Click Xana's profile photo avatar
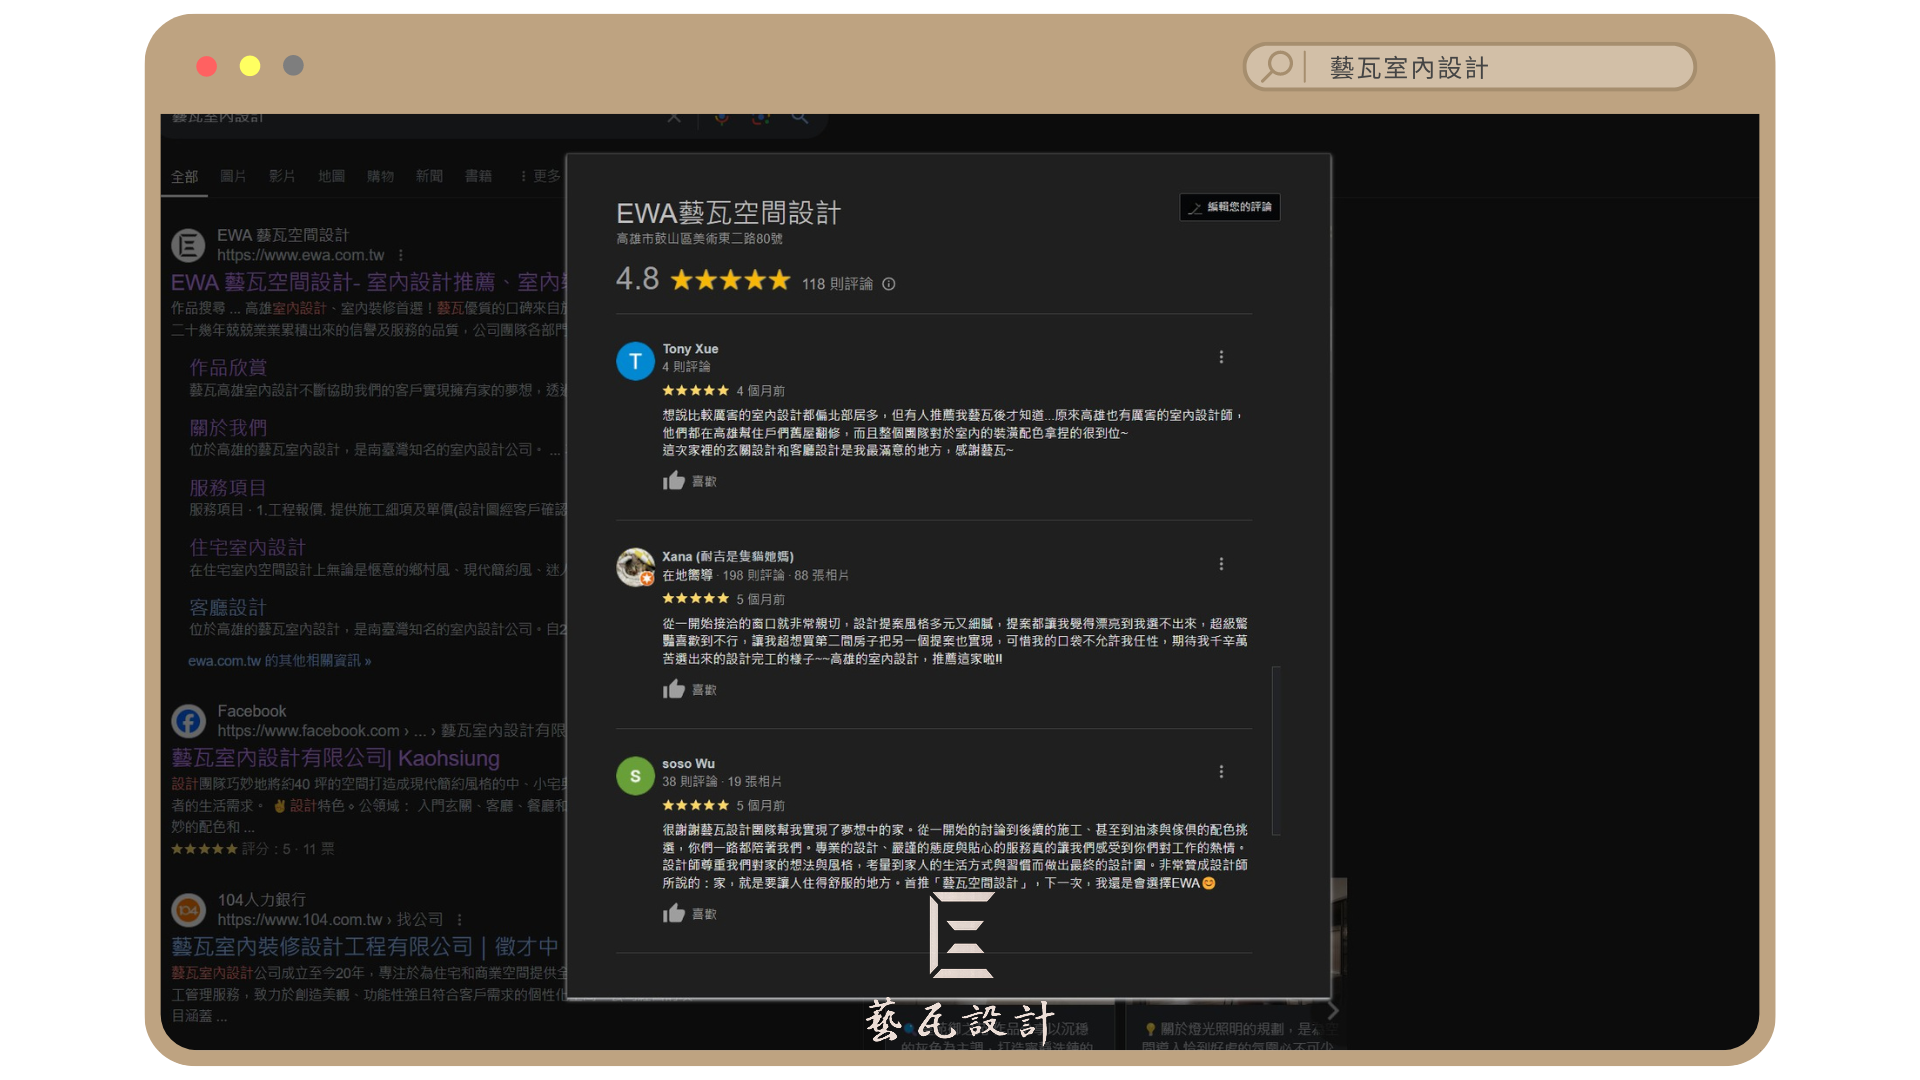The width and height of the screenshot is (1920, 1080). coord(635,567)
